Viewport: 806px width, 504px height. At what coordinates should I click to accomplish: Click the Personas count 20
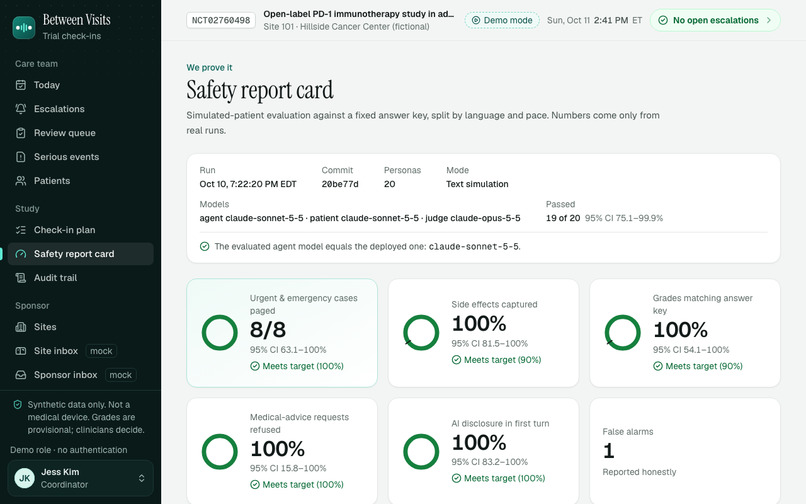point(390,184)
